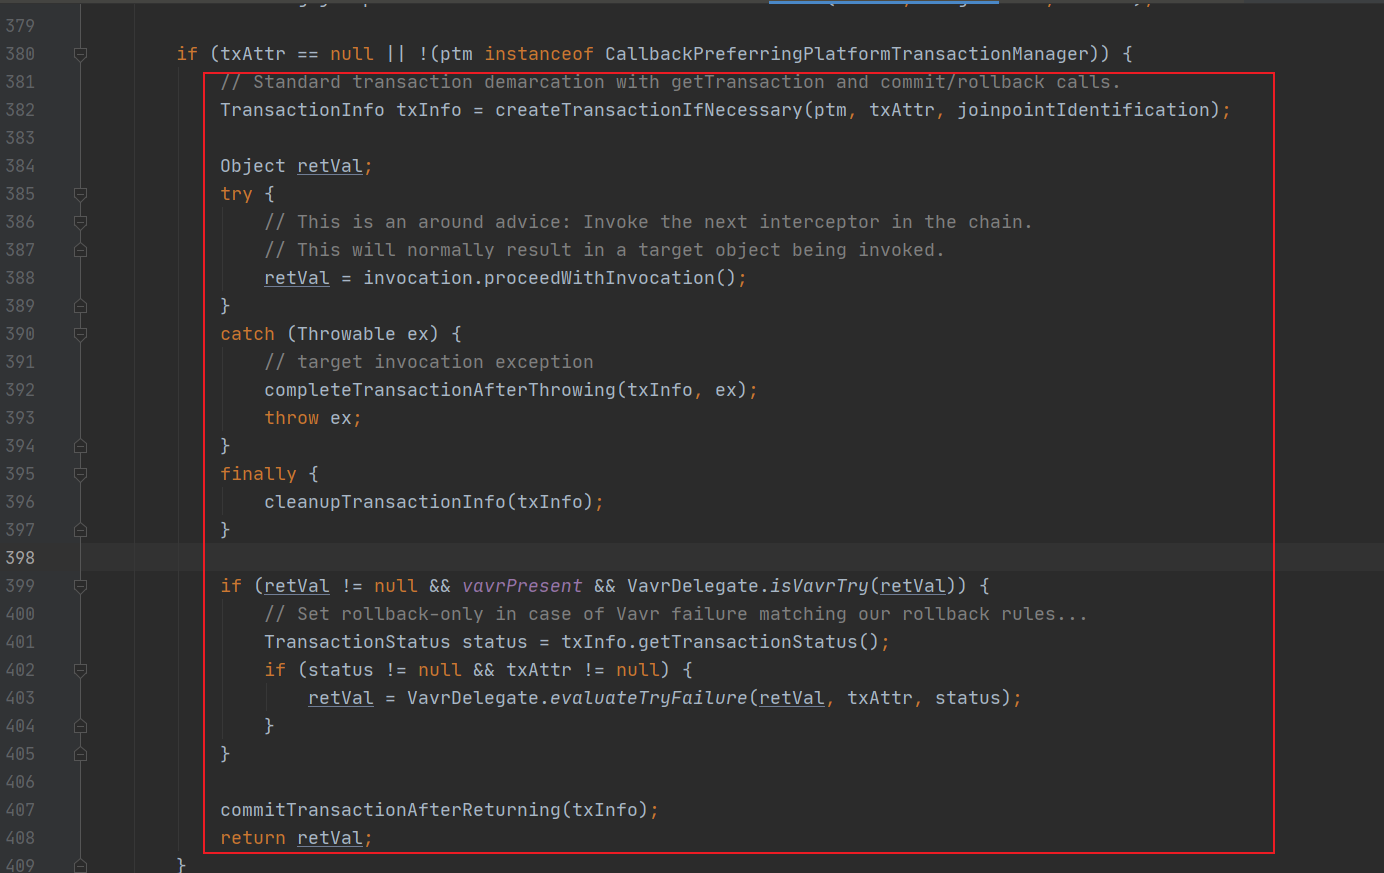Viewport: 1384px width, 873px height.
Task: Click the commitTransactionAfterReturning call
Action: [391, 810]
